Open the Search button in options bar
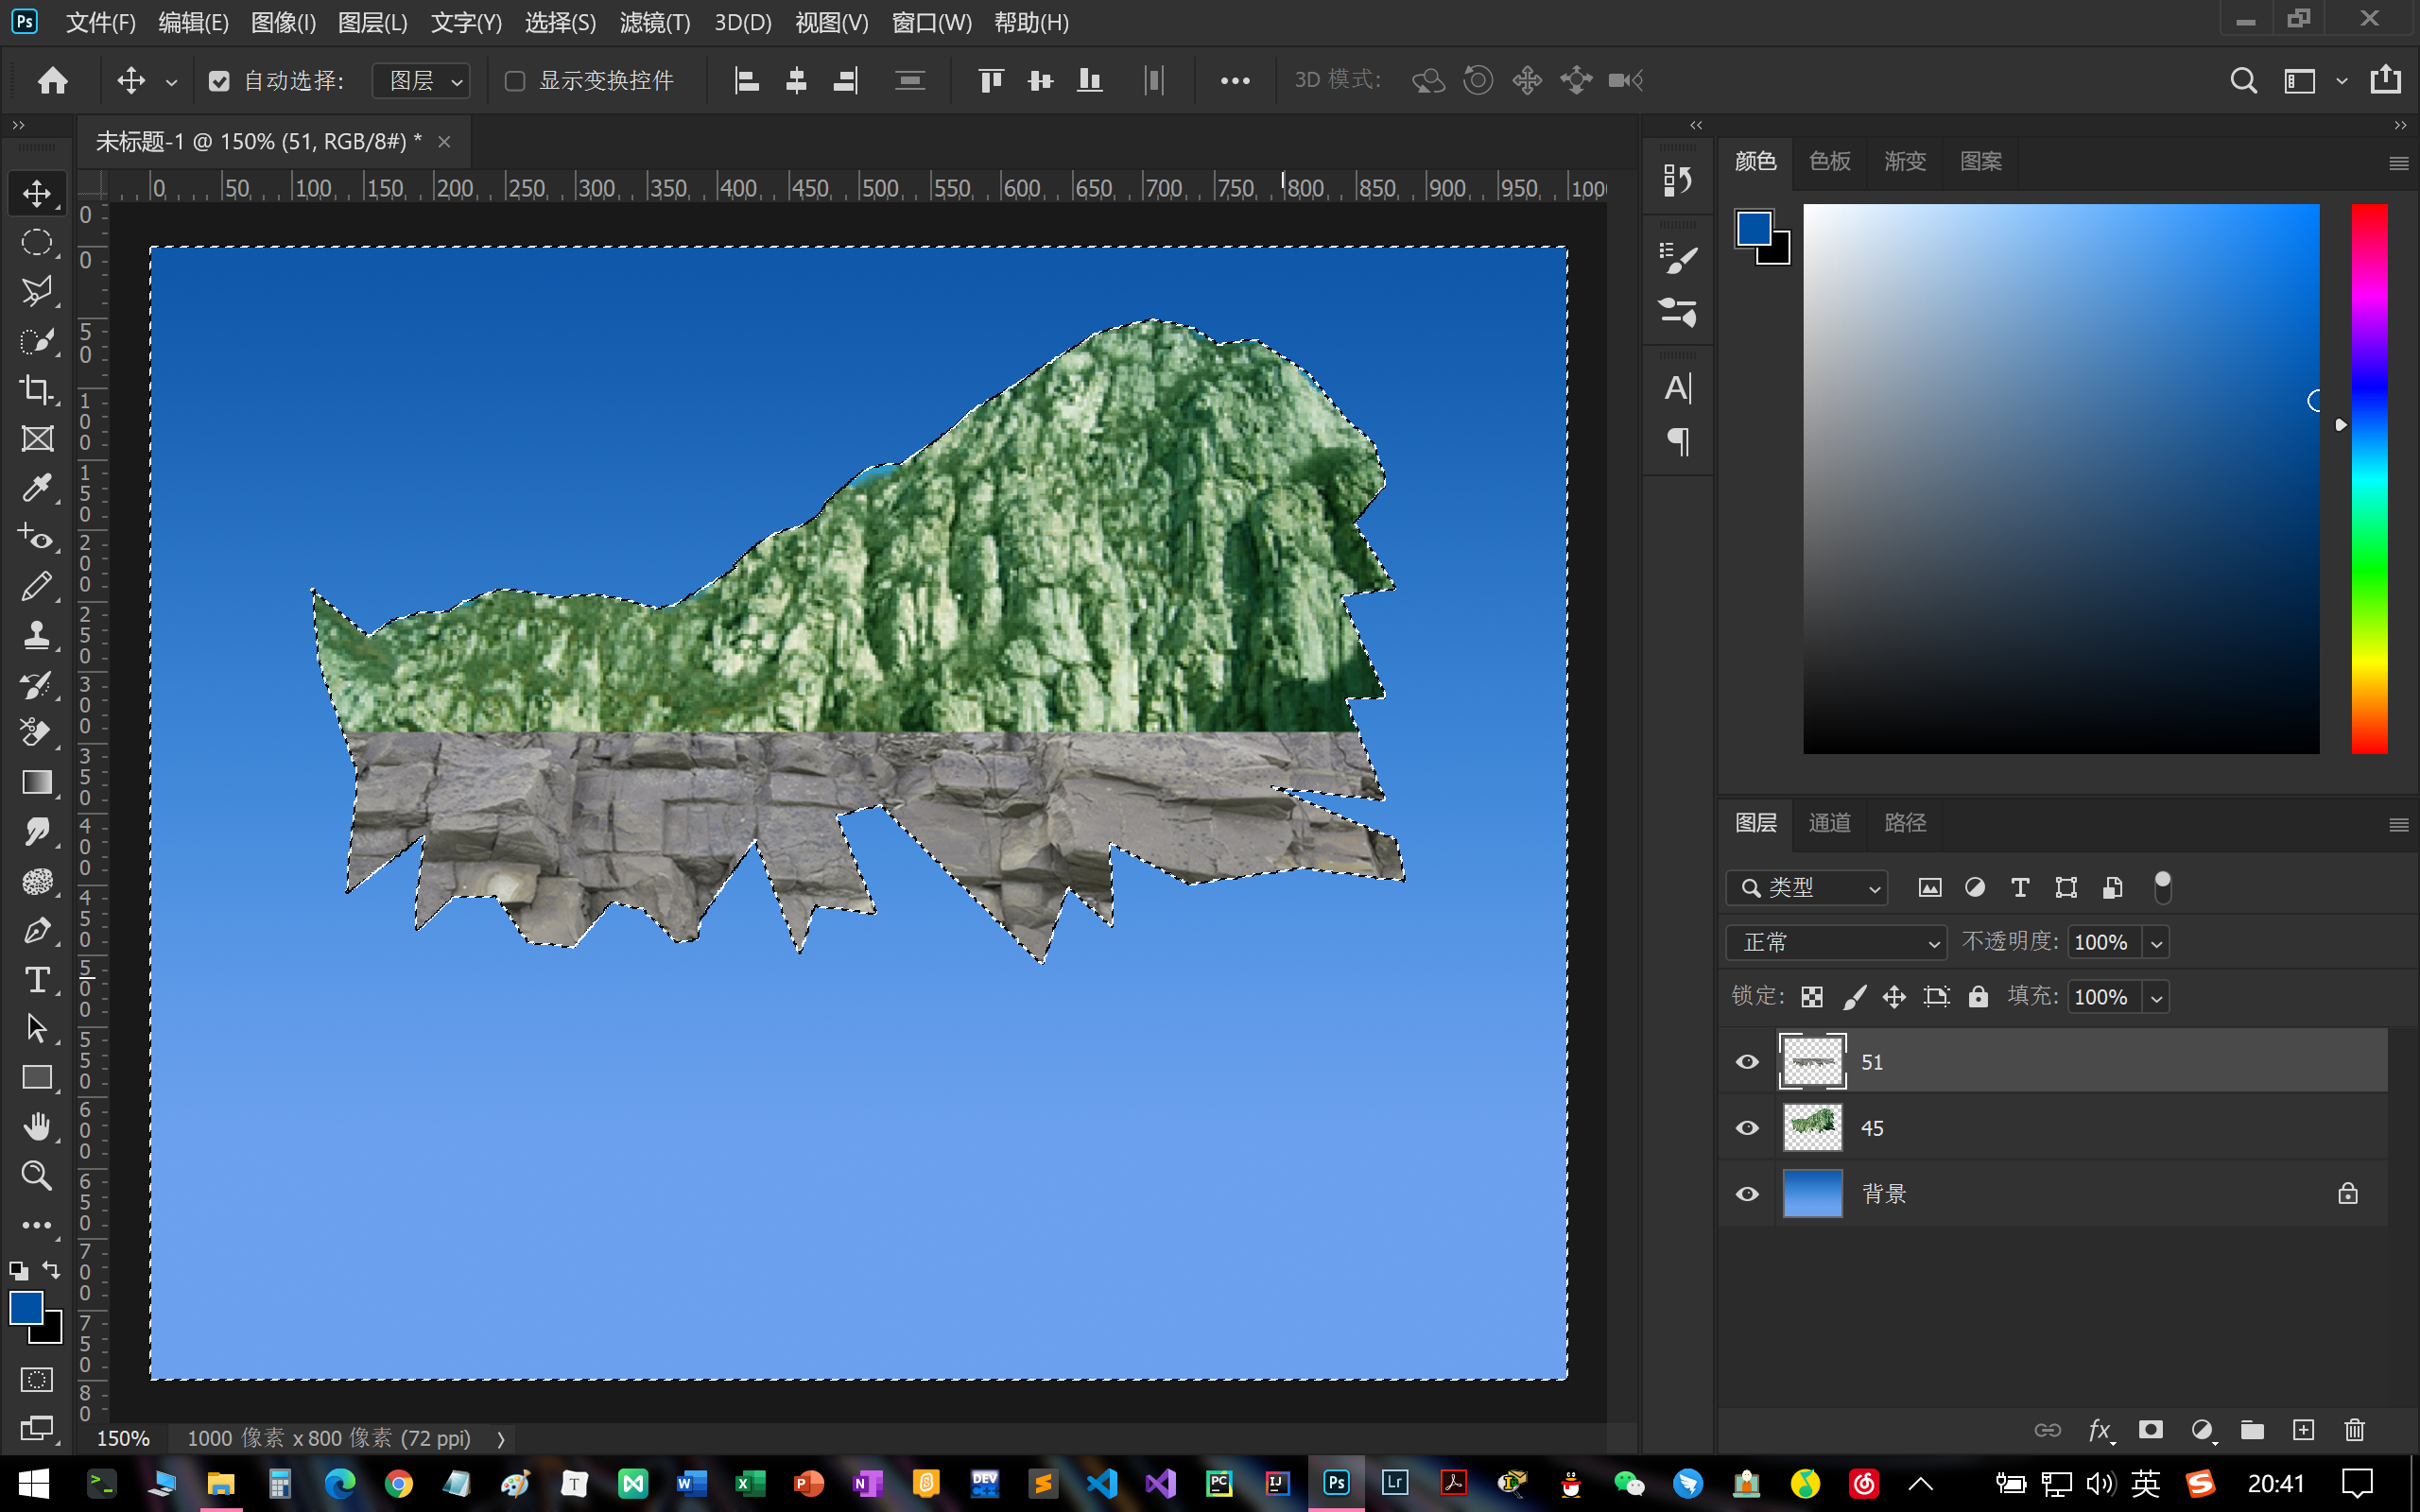This screenshot has height=1512, width=2420. pos(2243,81)
